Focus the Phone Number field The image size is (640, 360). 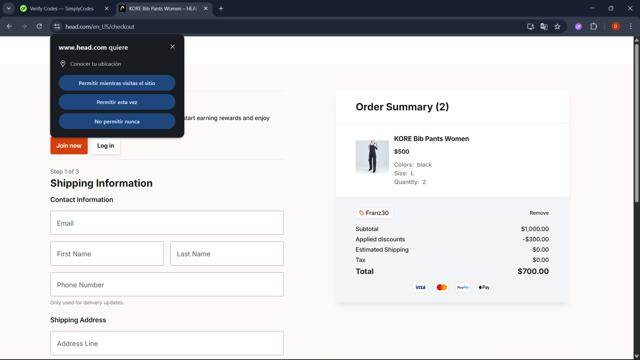click(167, 284)
